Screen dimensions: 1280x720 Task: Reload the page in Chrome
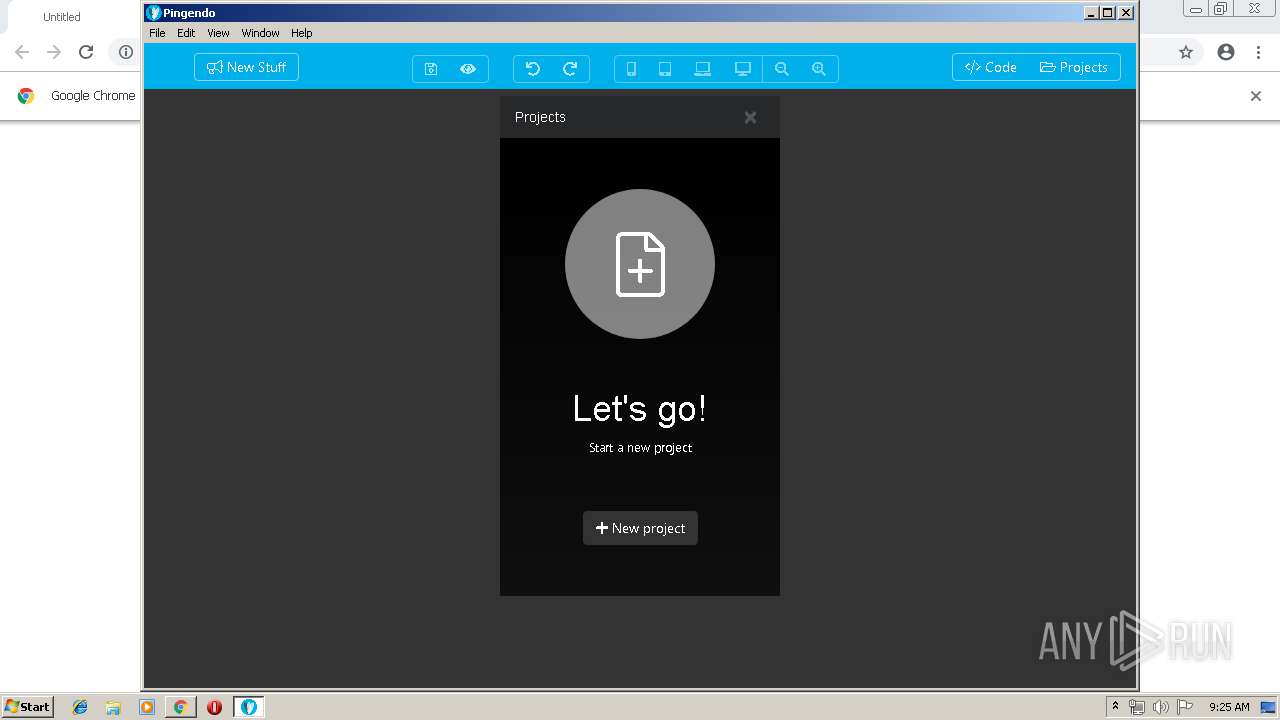pyautogui.click(x=86, y=52)
